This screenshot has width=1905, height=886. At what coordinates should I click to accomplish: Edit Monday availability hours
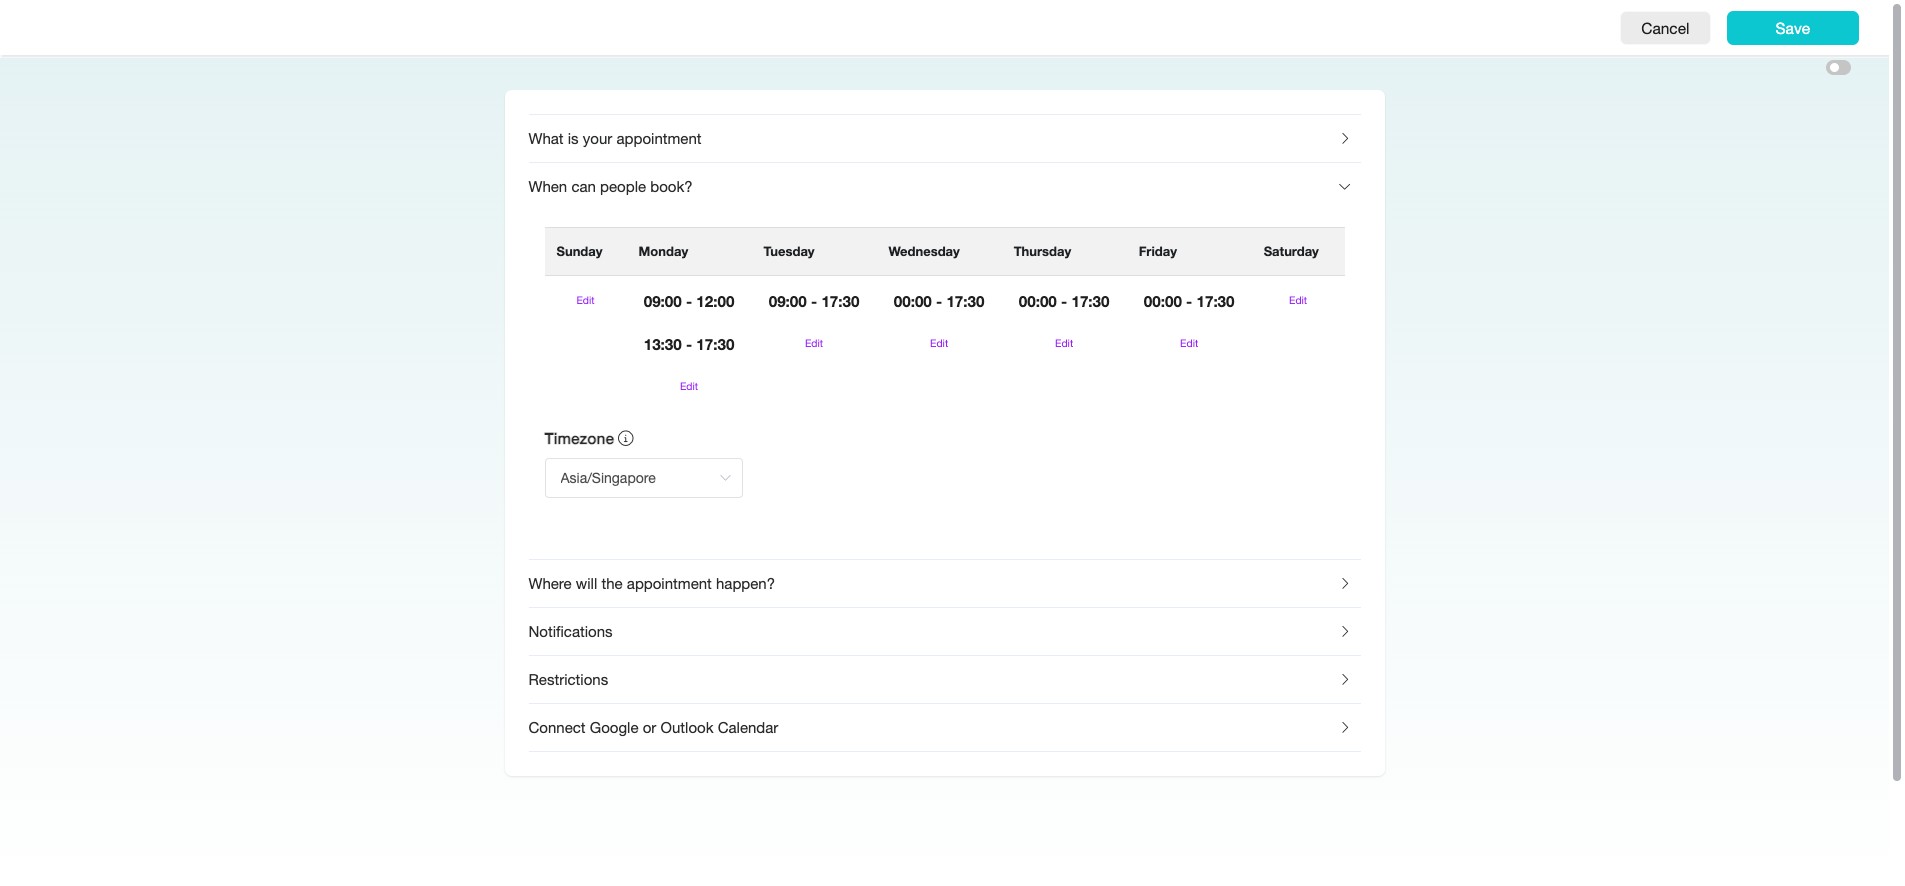[x=689, y=386]
